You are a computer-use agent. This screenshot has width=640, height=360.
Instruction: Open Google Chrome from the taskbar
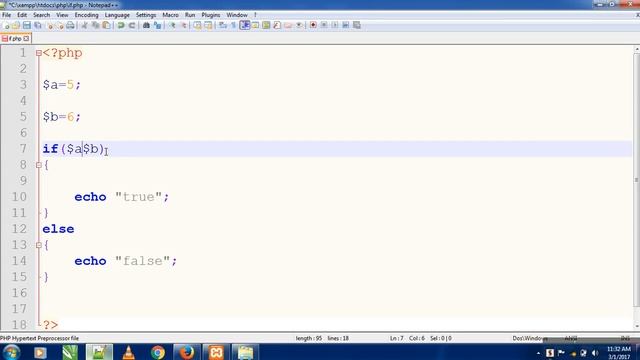pos(158,352)
